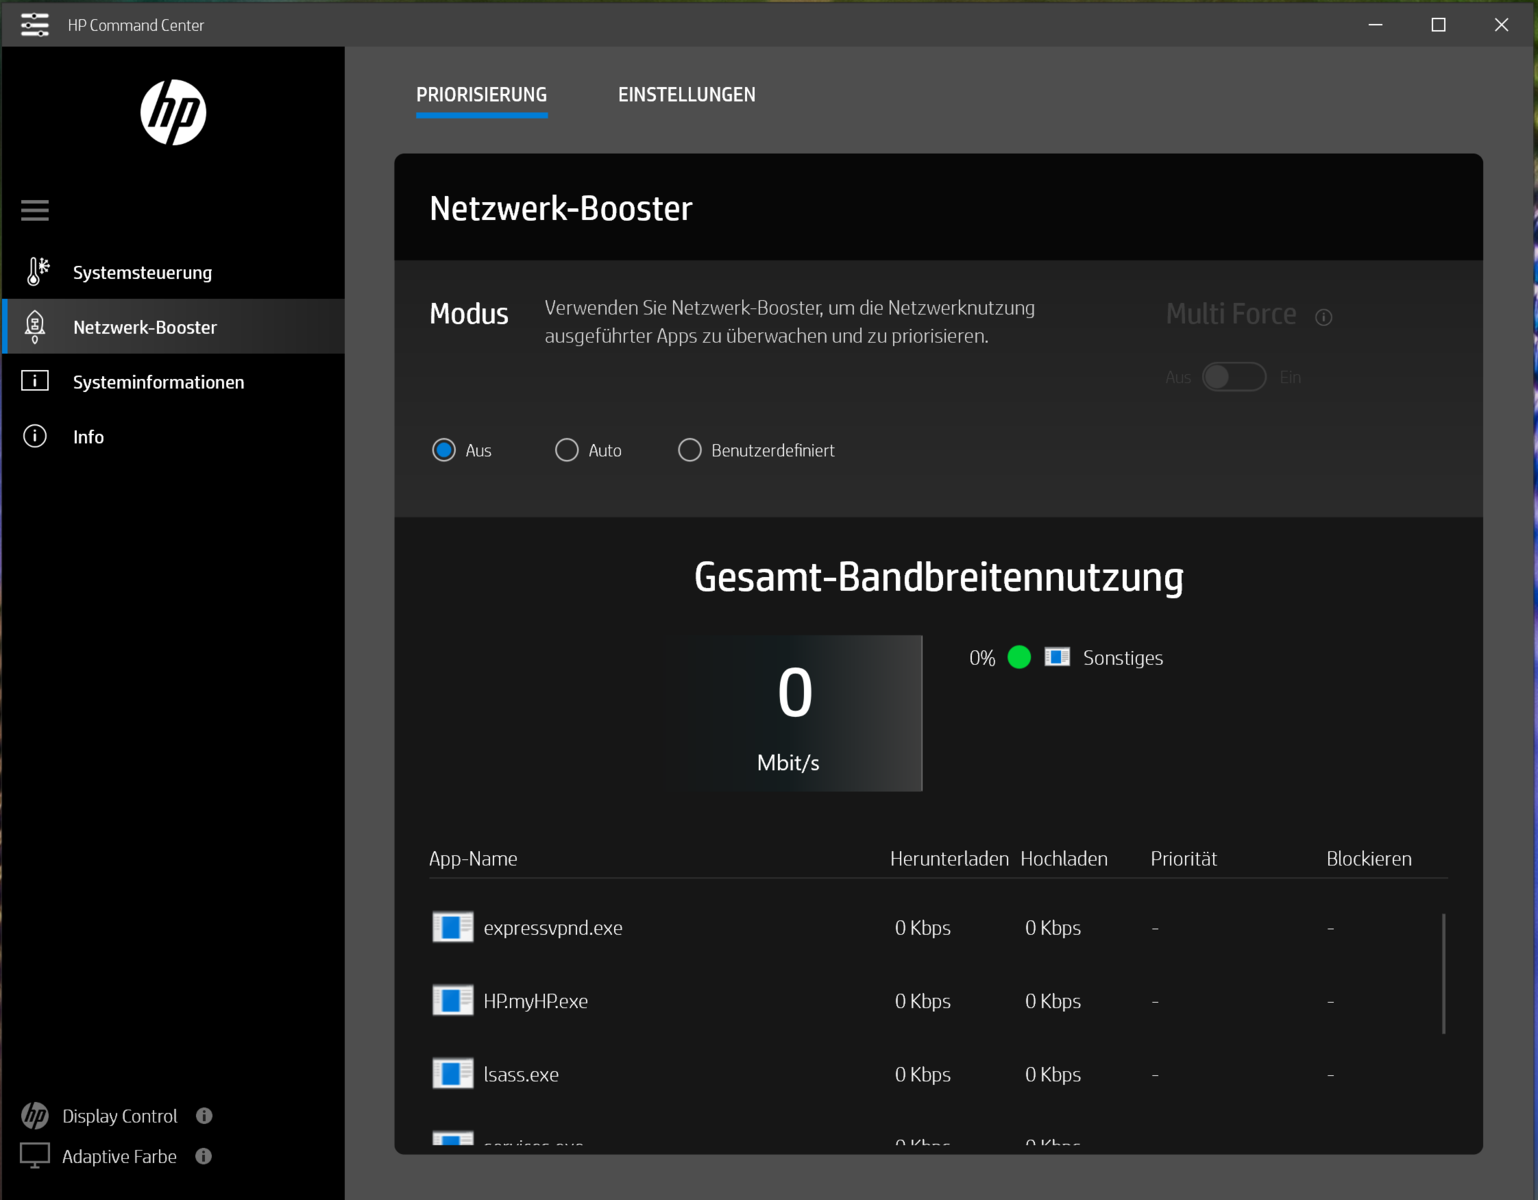
Task: Click the info icon beside Display Control
Action: [204, 1116]
